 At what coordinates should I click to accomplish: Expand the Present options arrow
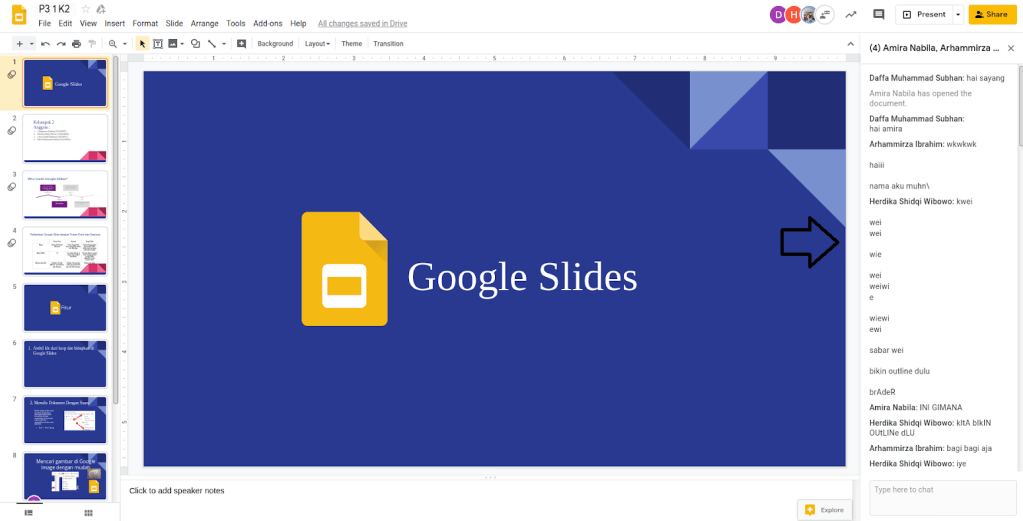958,14
